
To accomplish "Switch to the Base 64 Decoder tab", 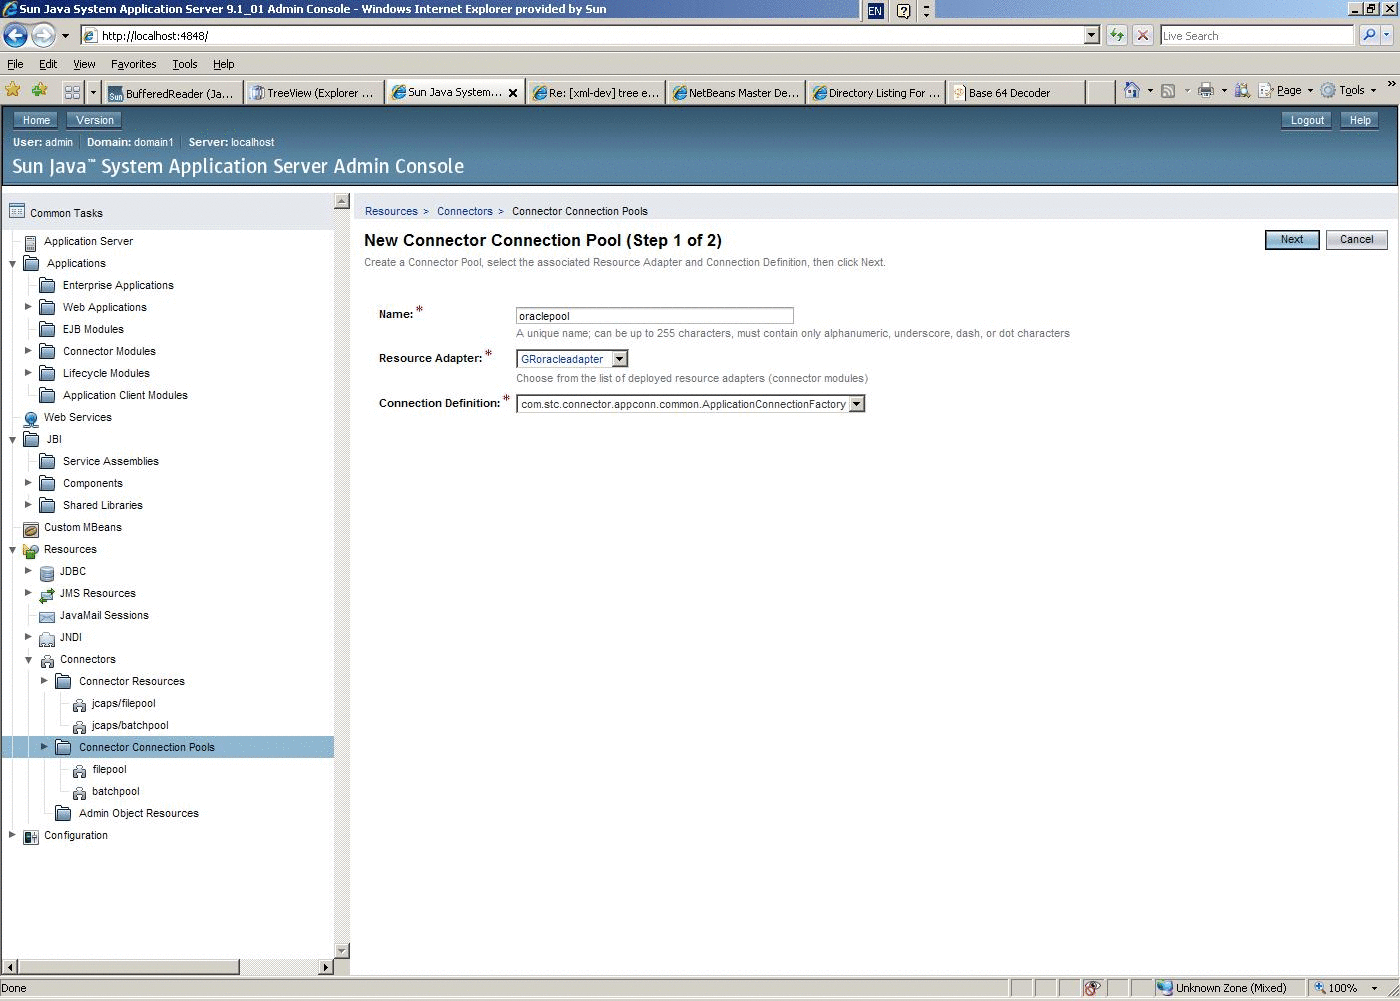I will [x=1016, y=92].
